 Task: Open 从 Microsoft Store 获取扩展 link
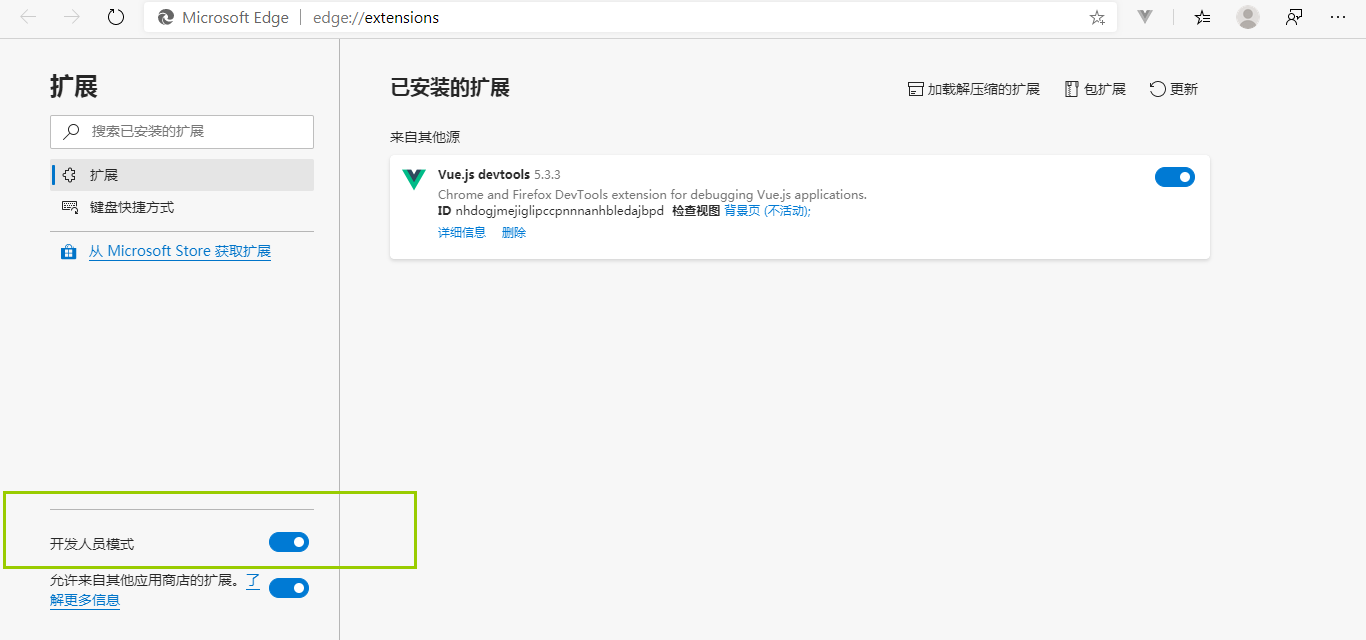[x=180, y=251]
